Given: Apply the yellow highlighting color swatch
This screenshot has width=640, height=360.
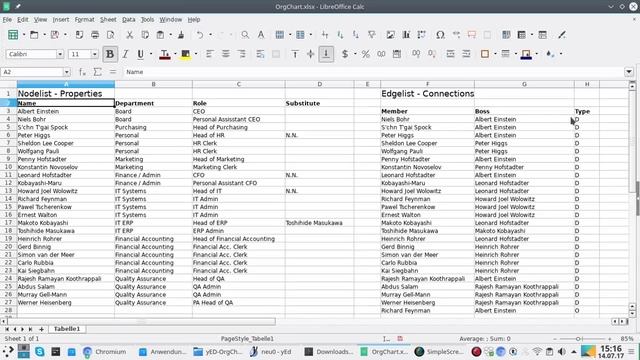Looking at the screenshot, I should tap(185, 54).
